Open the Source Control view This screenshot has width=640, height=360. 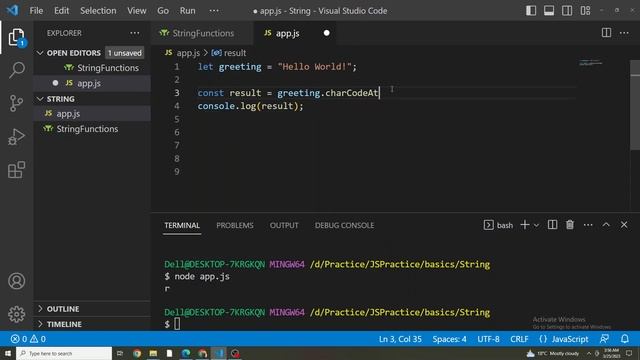(x=16, y=103)
